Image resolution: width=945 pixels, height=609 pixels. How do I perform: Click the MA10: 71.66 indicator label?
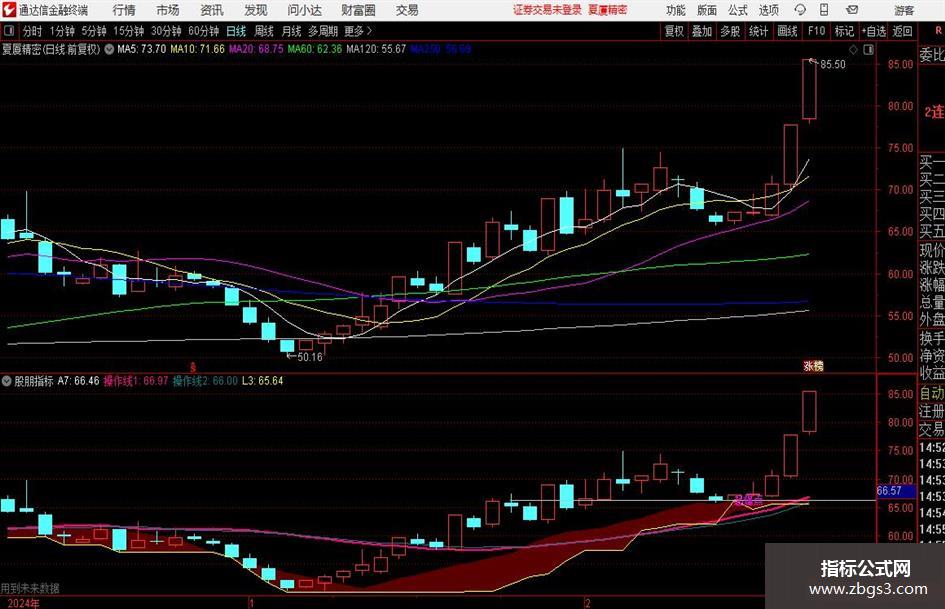[197, 49]
